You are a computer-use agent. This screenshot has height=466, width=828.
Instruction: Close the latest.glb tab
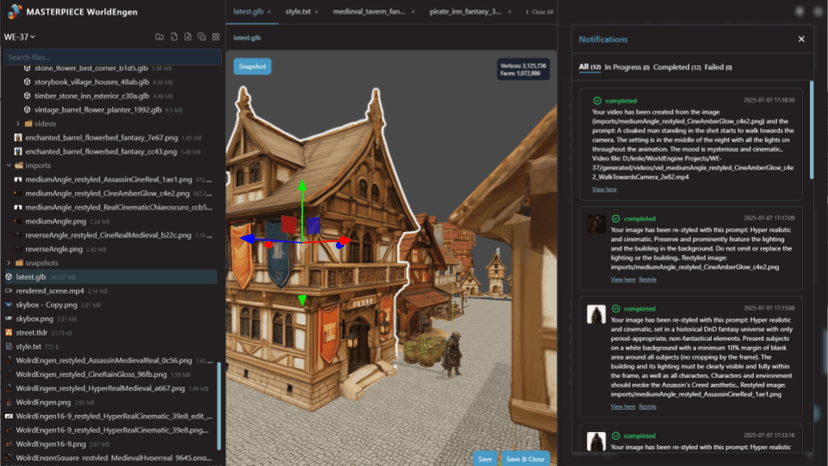[x=269, y=12]
